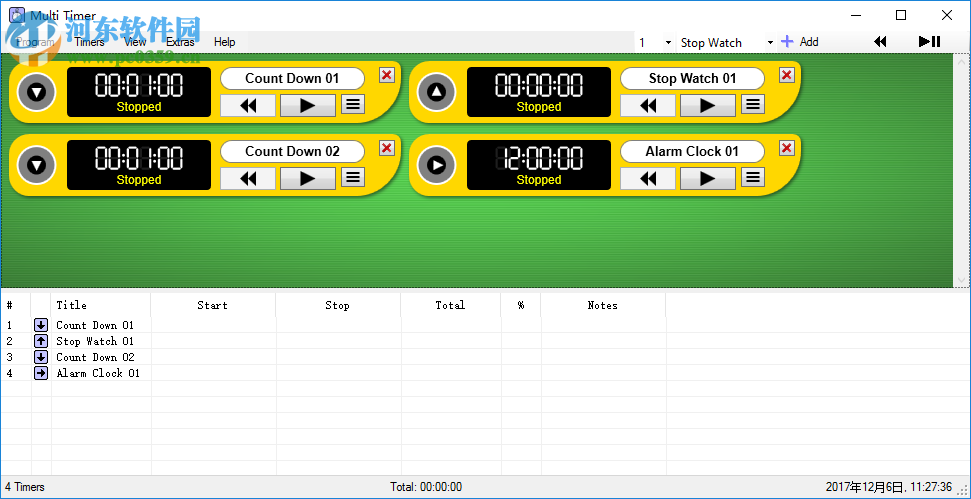Open the options menu icon of Count Down 02
This screenshot has height=499, width=971.
tap(353, 177)
